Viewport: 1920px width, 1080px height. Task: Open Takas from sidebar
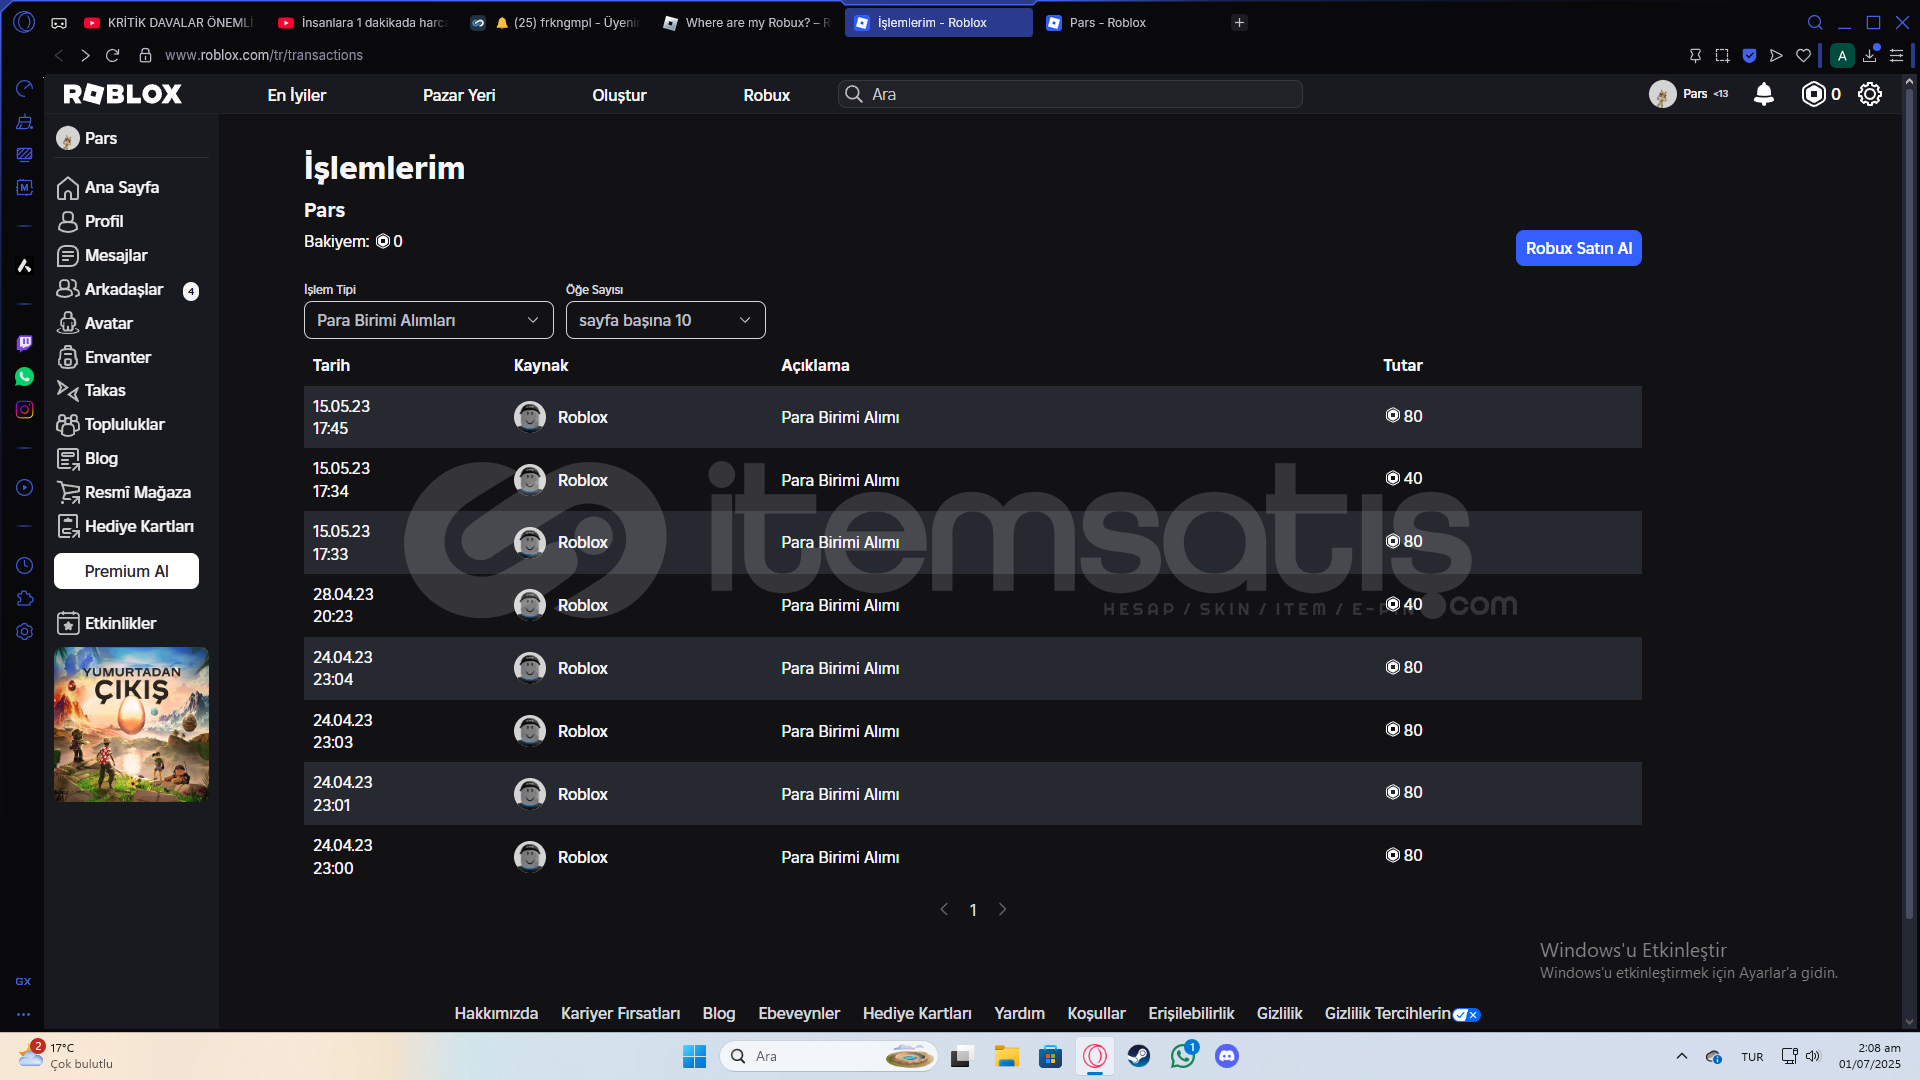click(91, 390)
